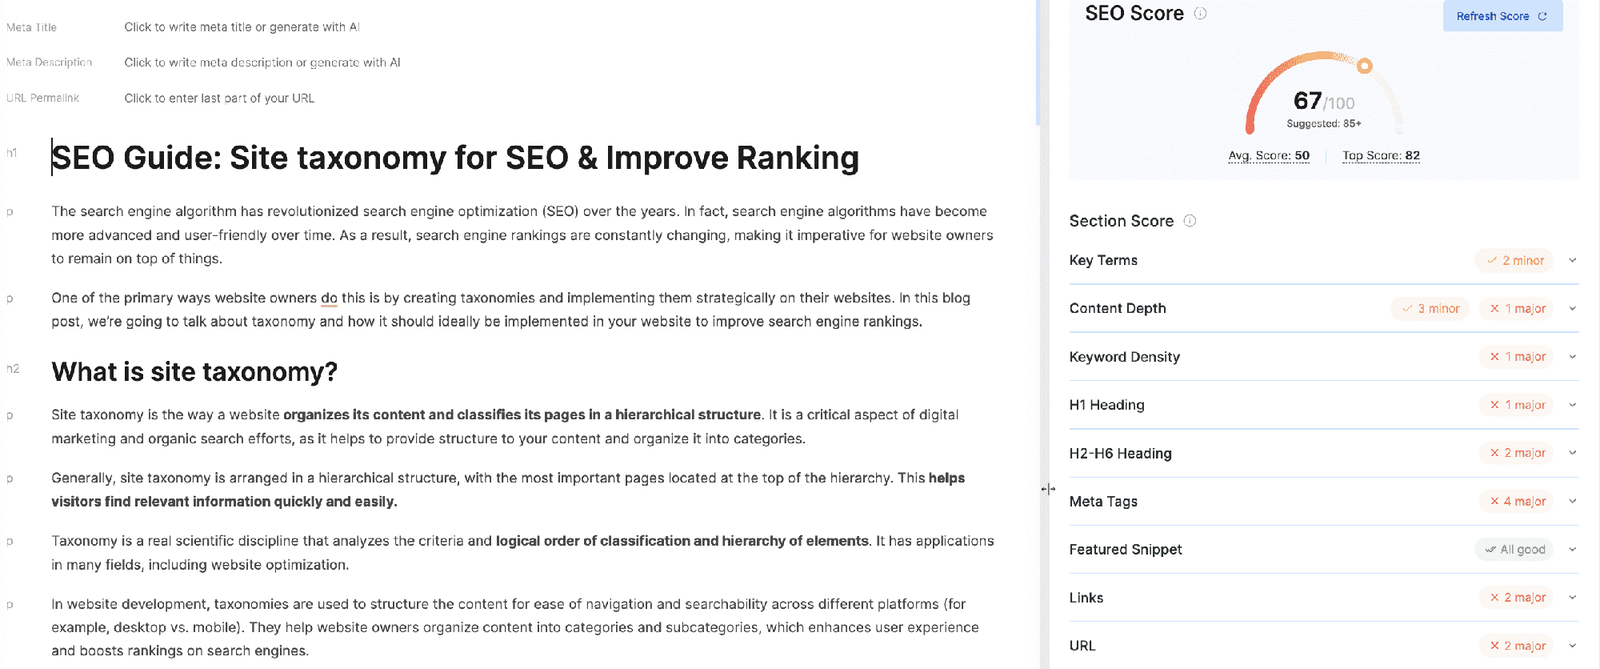
Task: Expand the Links section chevron
Action: (1572, 598)
